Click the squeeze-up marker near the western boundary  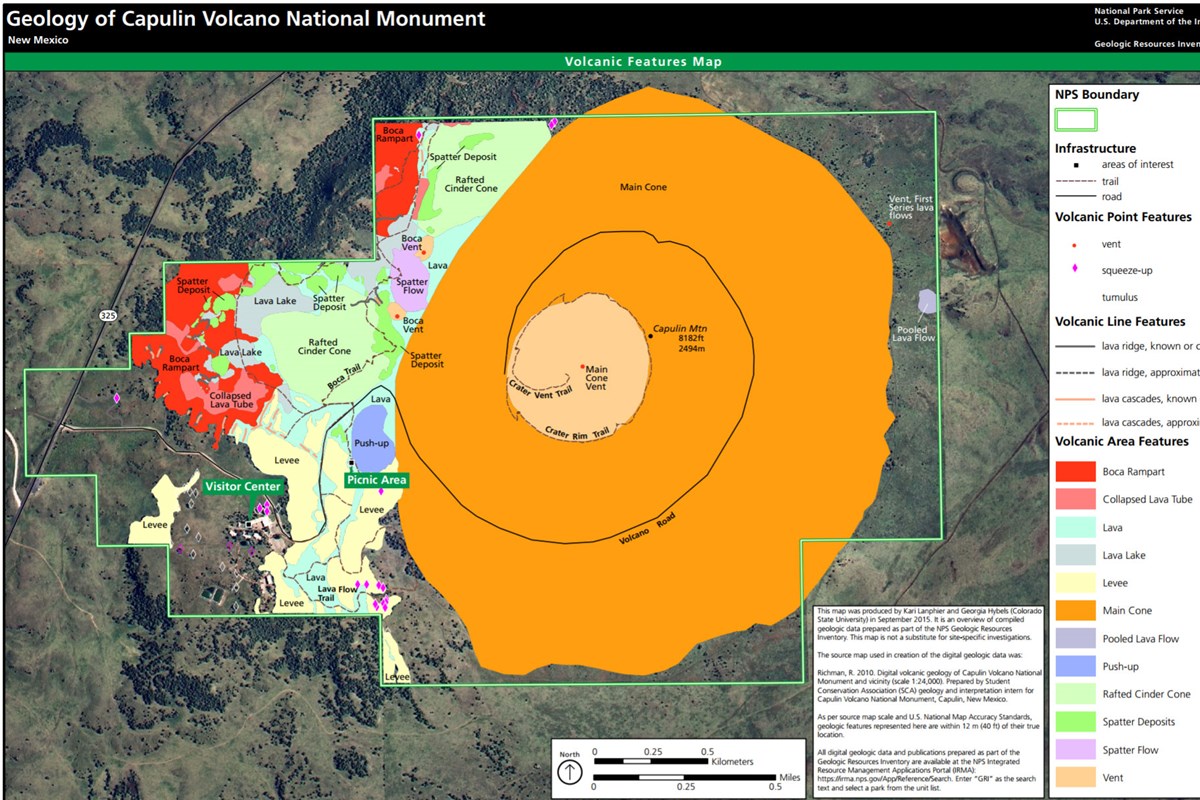115,398
